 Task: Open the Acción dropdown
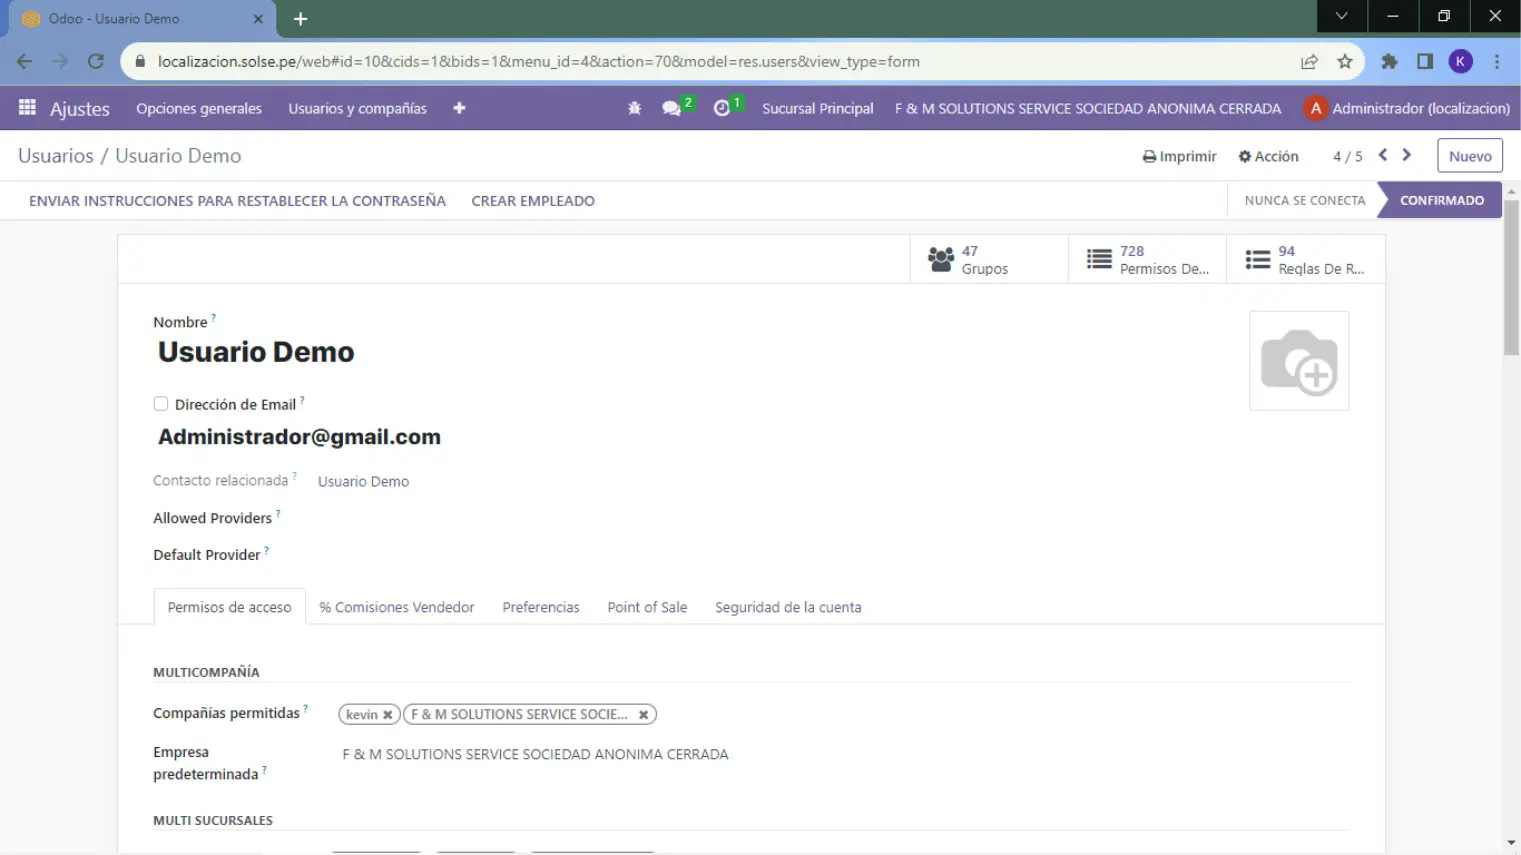click(1268, 156)
